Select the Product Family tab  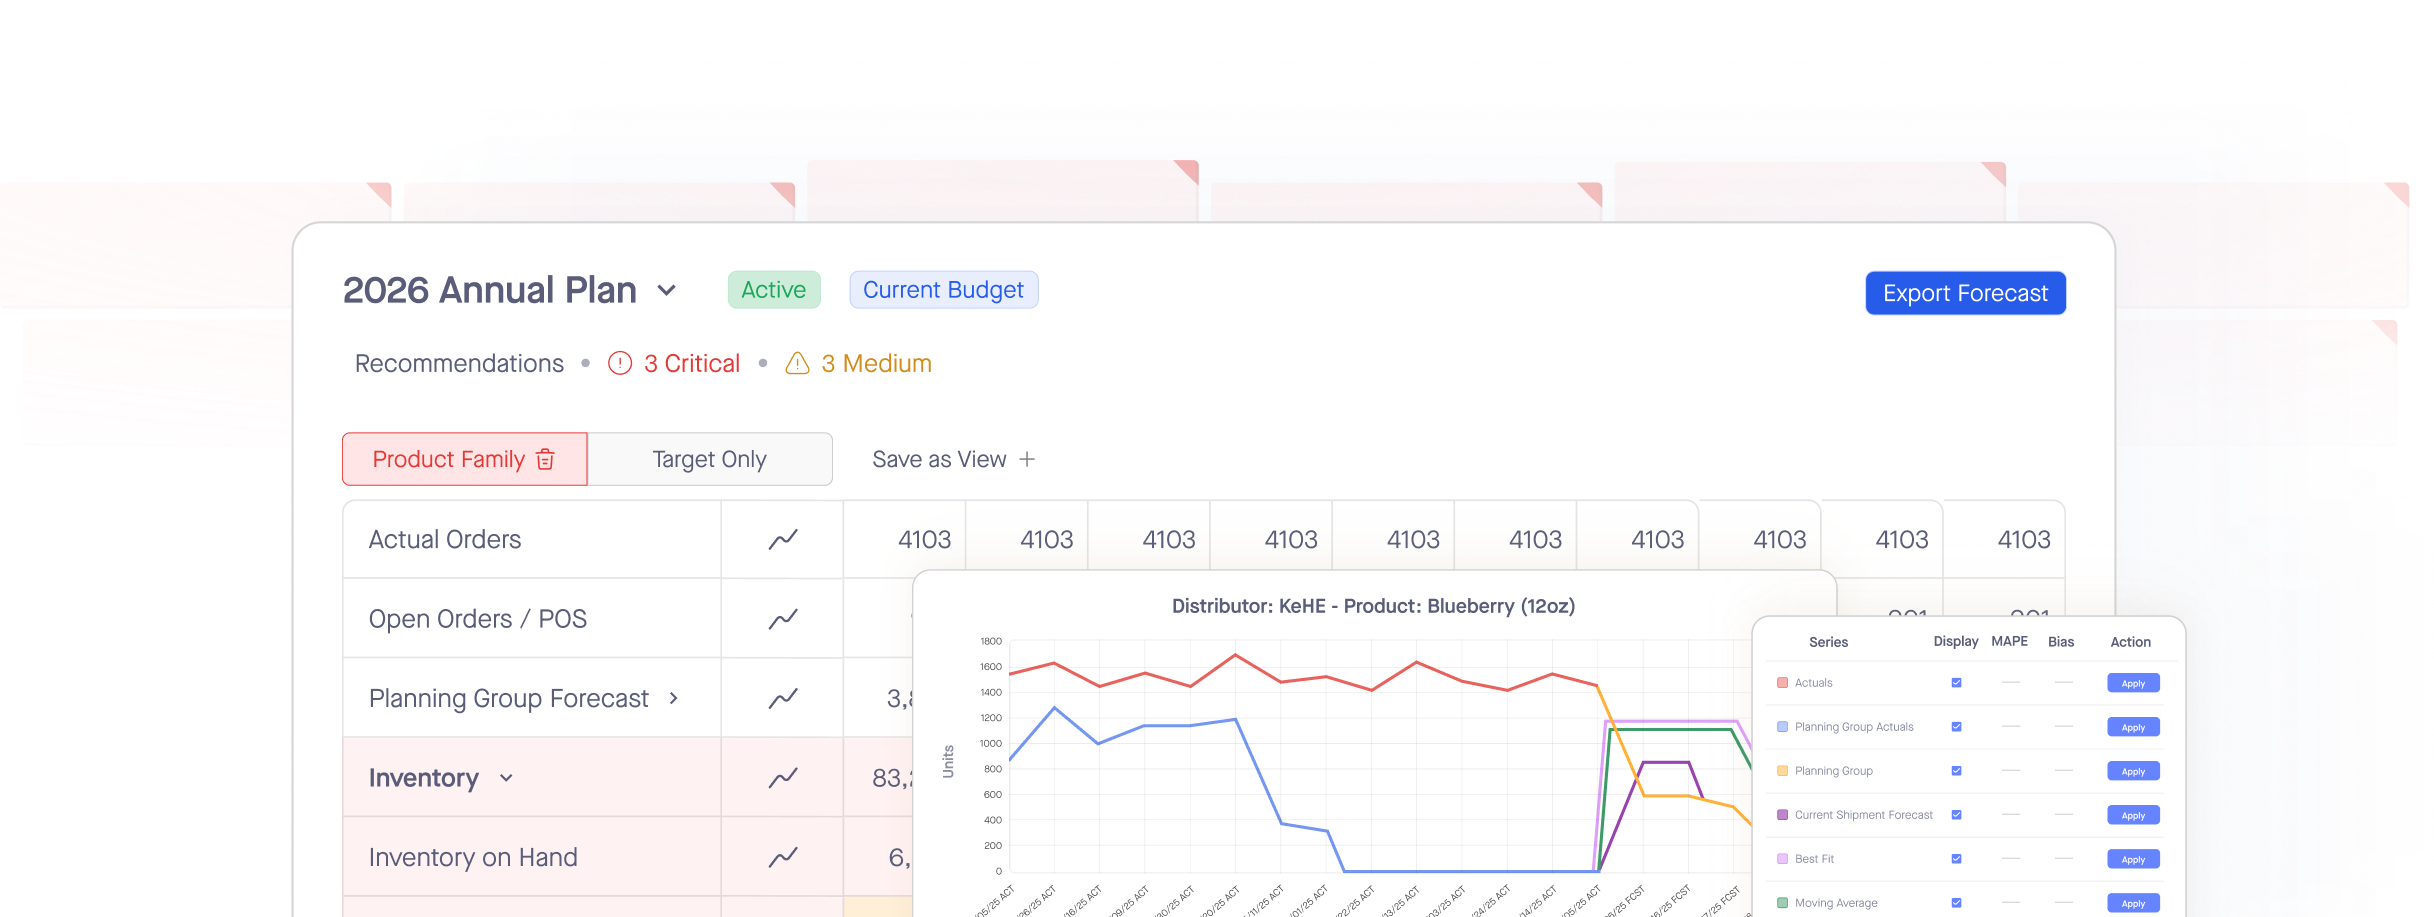[465, 459]
